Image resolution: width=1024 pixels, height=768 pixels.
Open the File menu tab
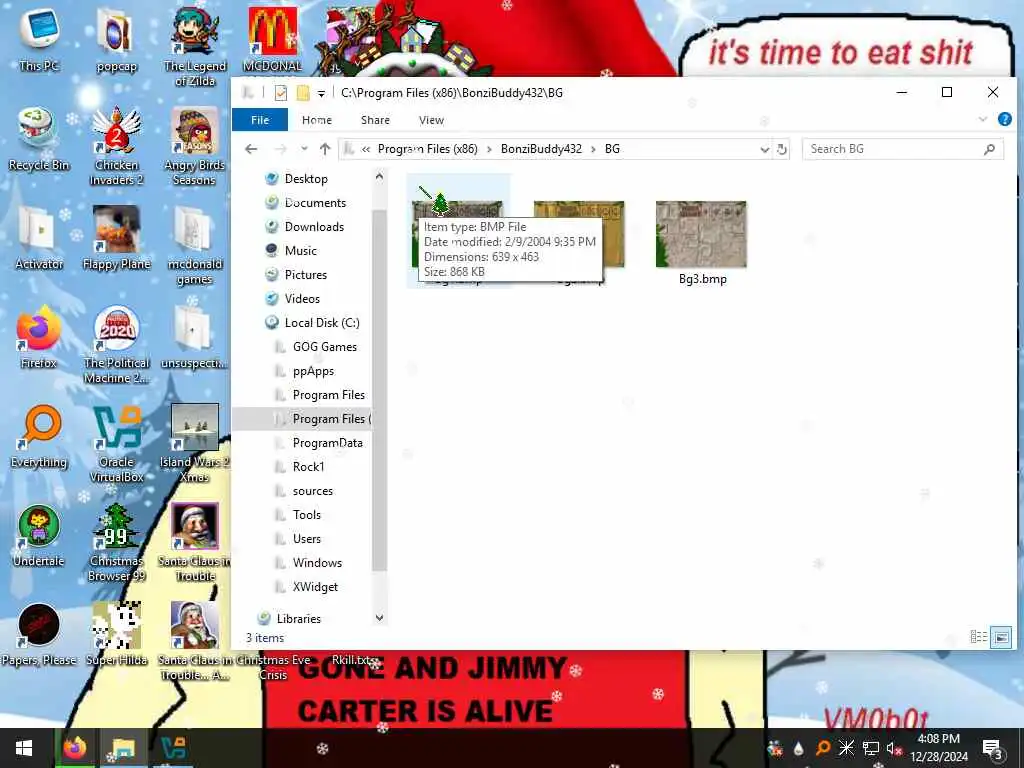pos(260,120)
